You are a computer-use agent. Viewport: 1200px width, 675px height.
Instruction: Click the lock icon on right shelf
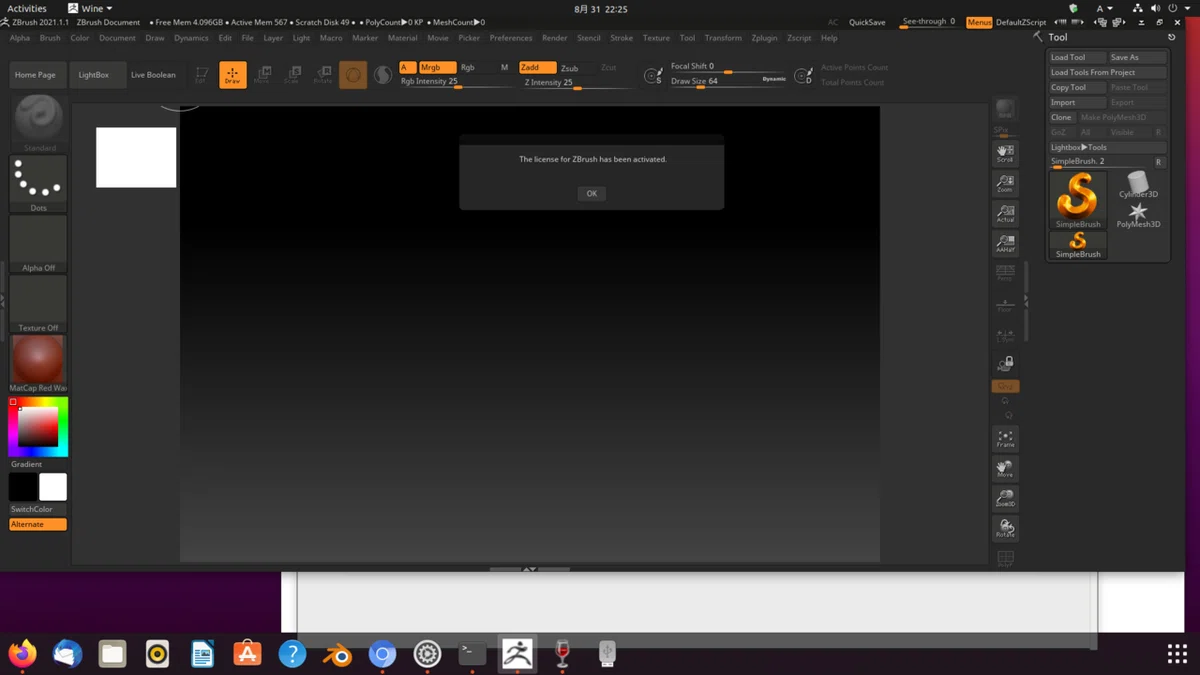coord(1005,364)
